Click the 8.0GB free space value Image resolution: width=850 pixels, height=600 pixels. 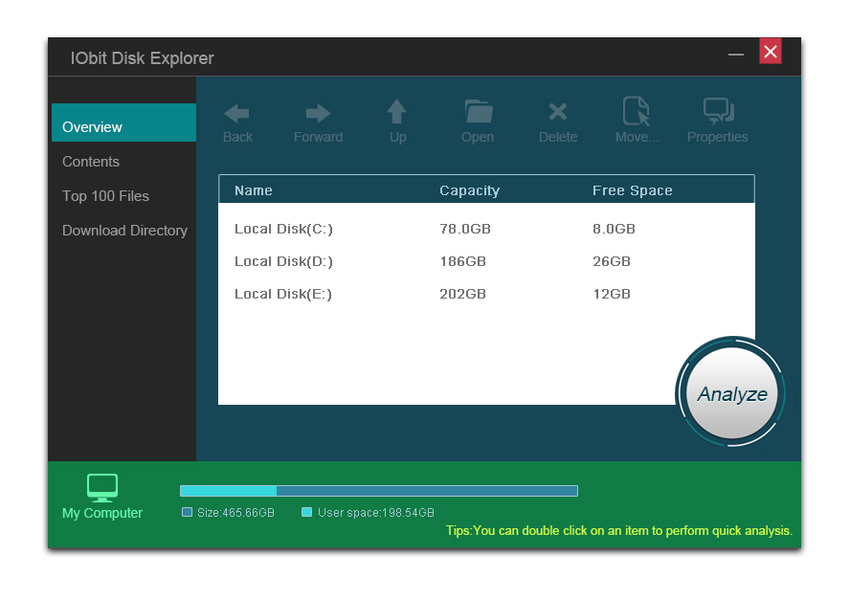coord(614,229)
